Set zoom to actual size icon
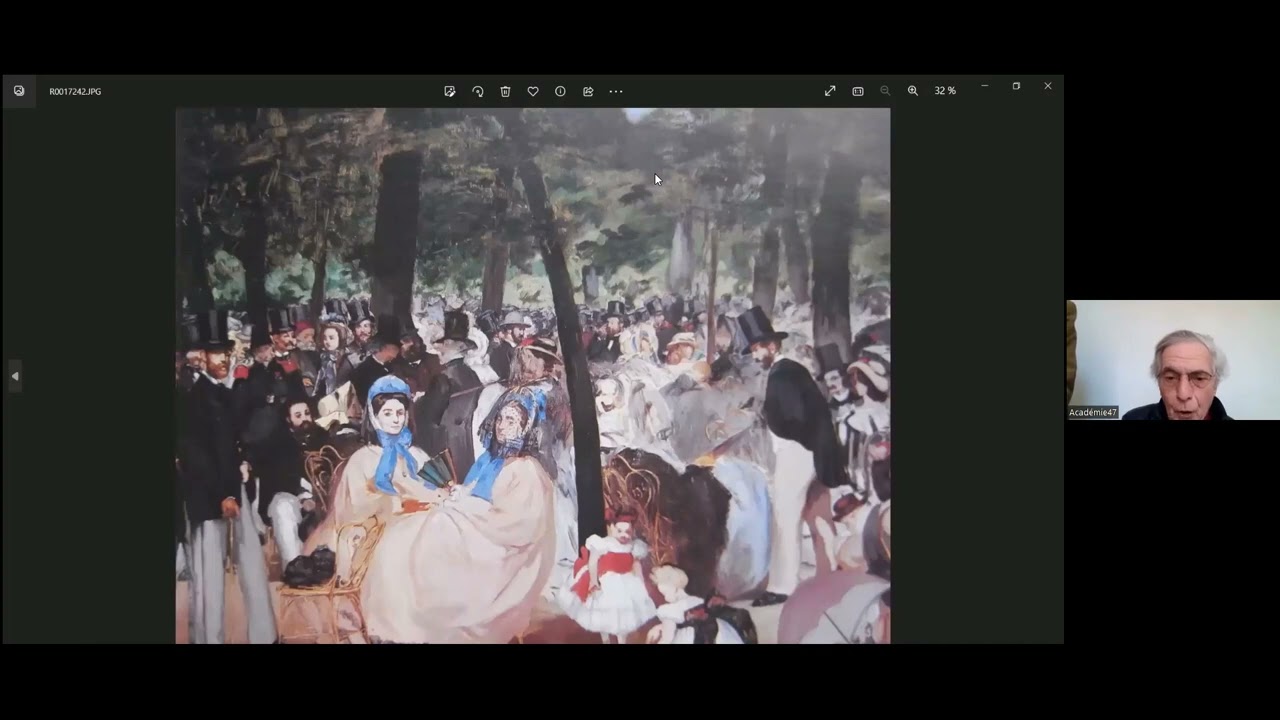The width and height of the screenshot is (1280, 720). pyautogui.click(x=858, y=91)
